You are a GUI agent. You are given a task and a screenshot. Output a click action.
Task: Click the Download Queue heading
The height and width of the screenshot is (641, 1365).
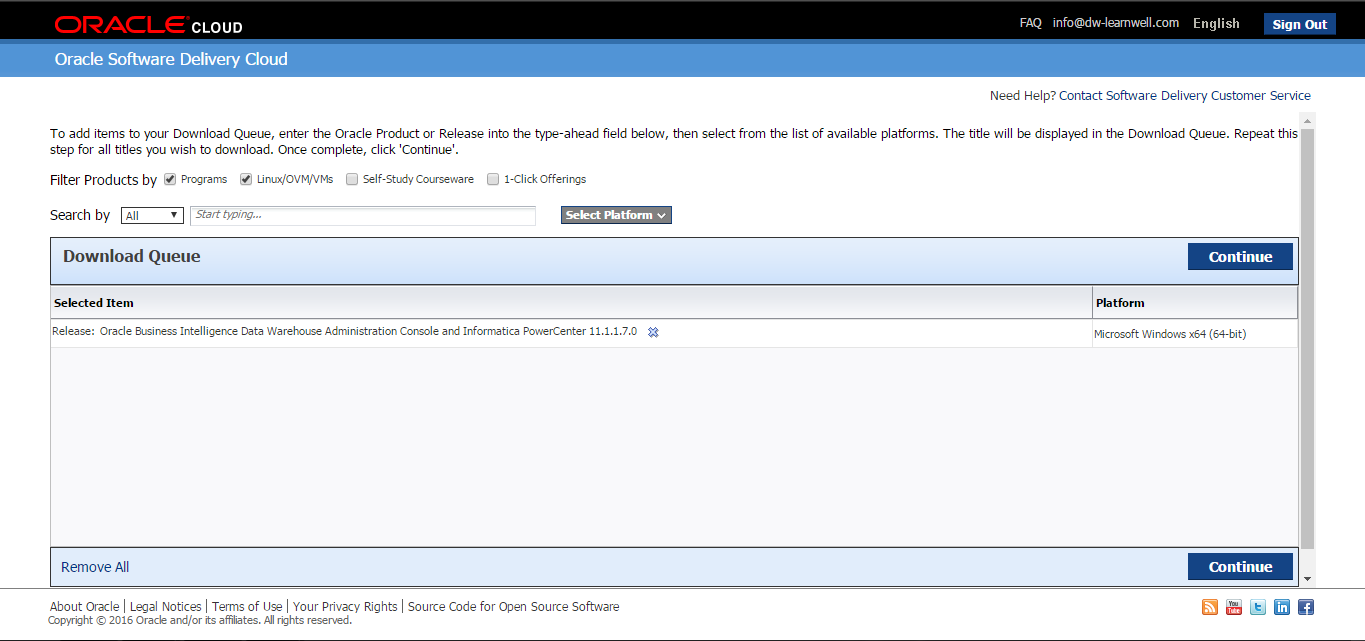point(132,256)
